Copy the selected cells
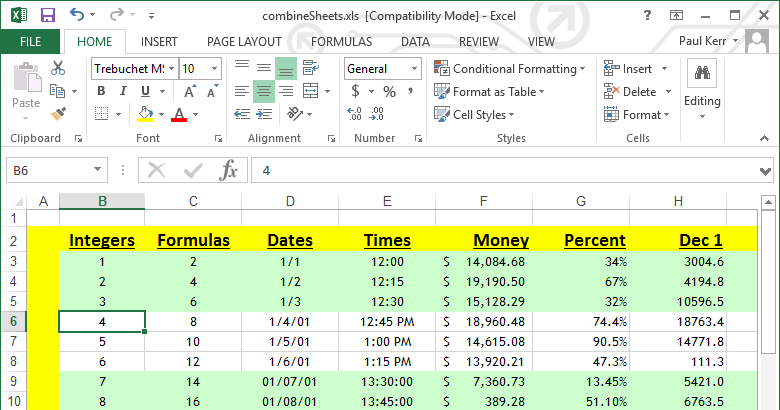Image resolution: width=780 pixels, height=410 pixels. coord(57,91)
